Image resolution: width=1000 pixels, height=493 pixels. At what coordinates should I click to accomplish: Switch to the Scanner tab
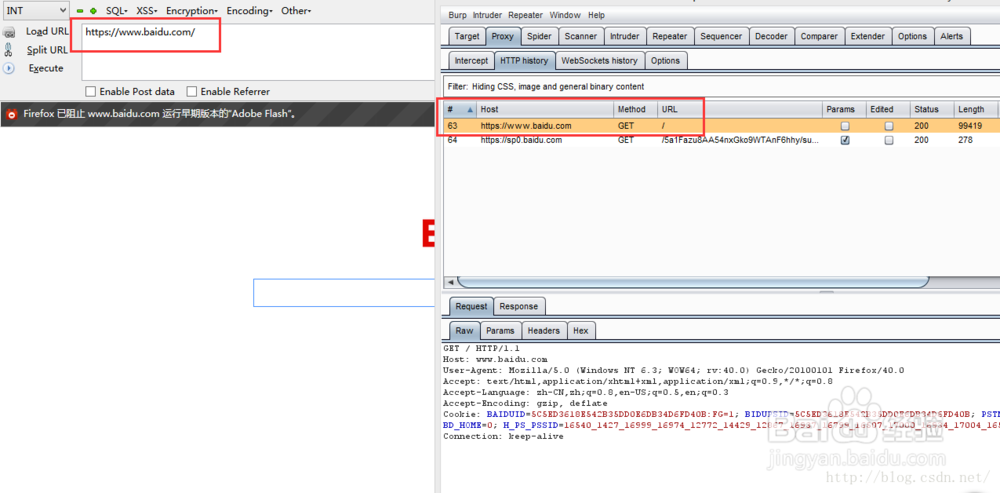(x=581, y=36)
